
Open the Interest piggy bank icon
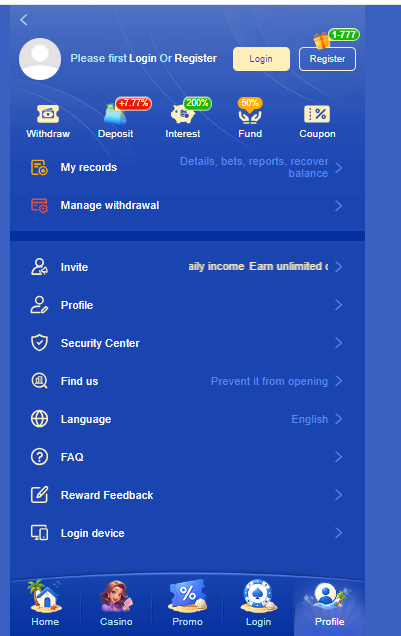point(182,114)
